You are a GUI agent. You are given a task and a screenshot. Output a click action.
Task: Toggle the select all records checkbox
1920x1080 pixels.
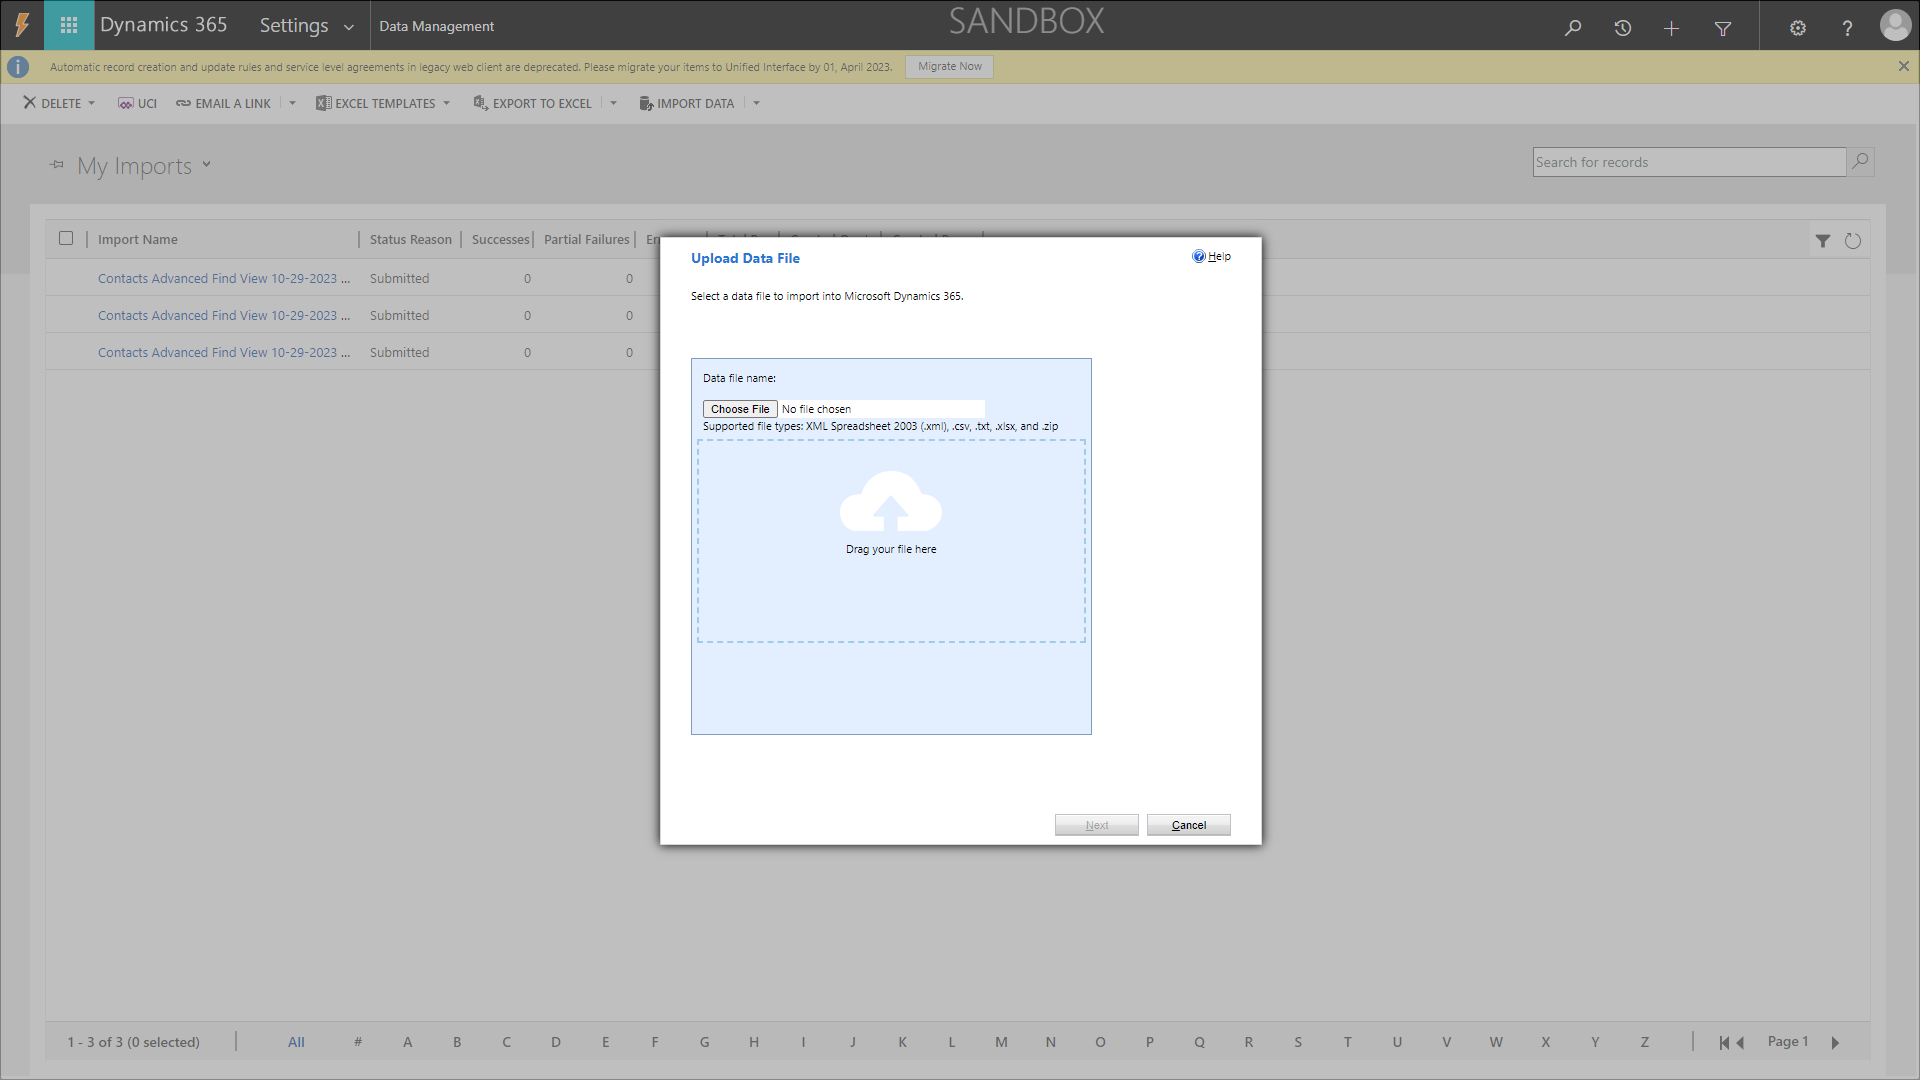click(66, 238)
